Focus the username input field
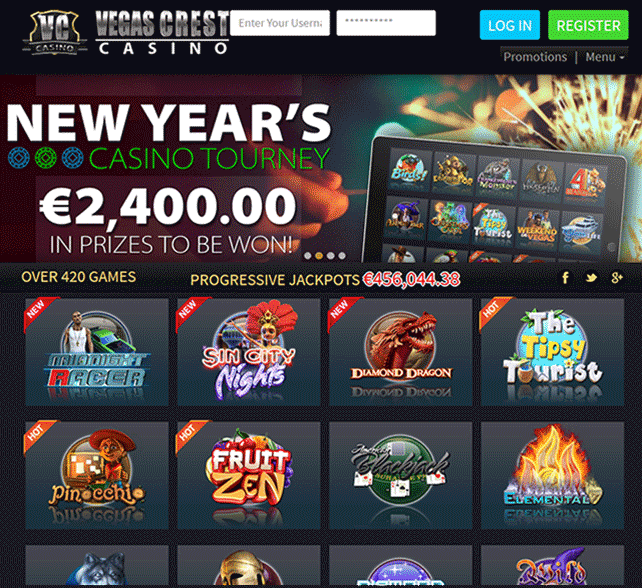642x588 pixels. (x=280, y=23)
